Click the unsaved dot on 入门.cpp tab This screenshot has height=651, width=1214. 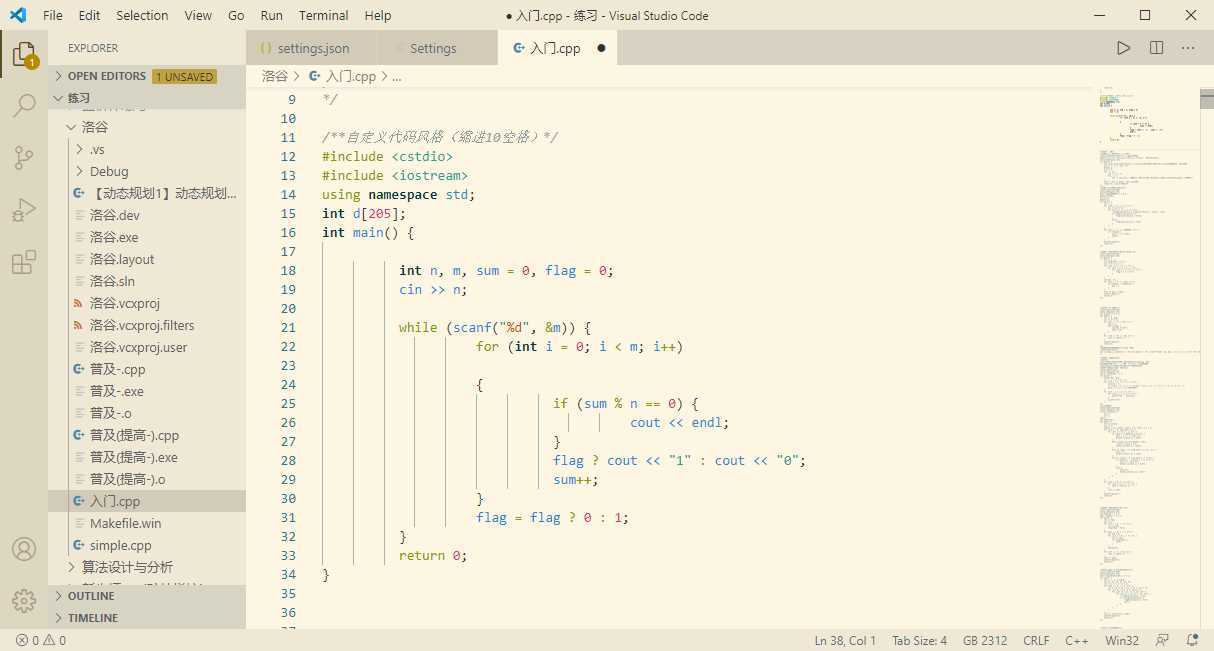(x=601, y=48)
